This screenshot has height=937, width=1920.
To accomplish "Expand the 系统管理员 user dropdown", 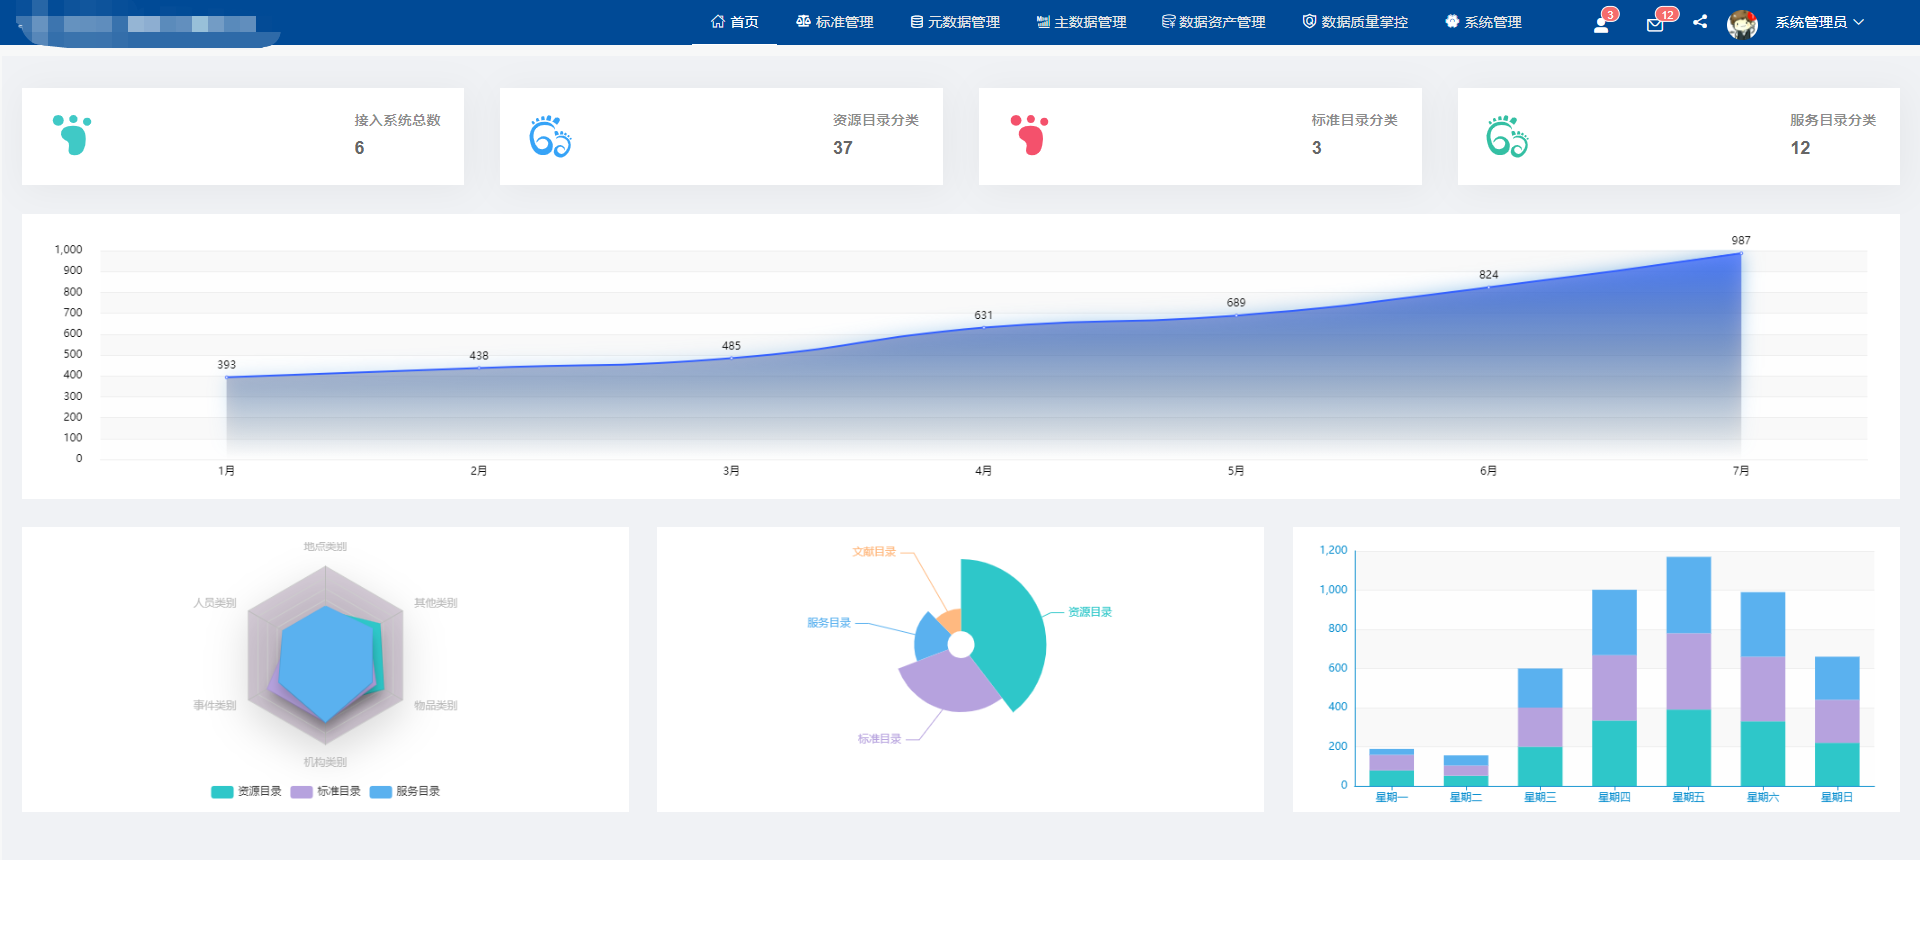I will (x=1819, y=22).
